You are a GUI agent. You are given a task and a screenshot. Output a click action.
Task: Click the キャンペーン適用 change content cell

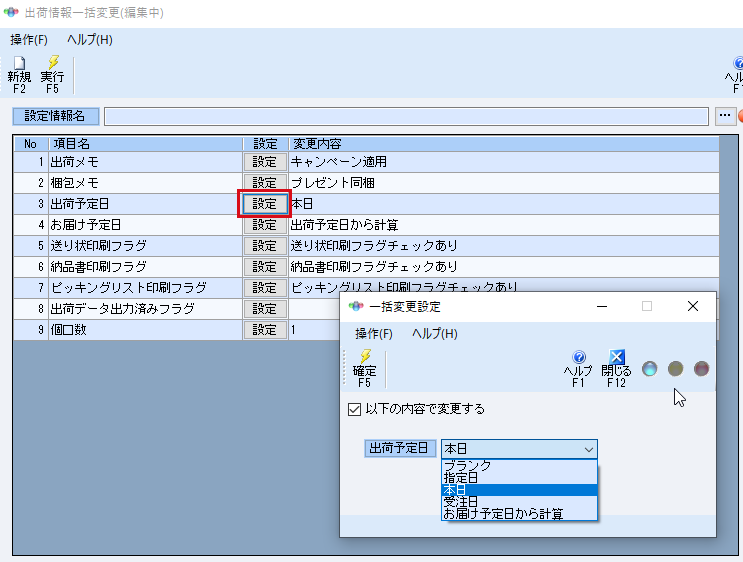(x=504, y=162)
